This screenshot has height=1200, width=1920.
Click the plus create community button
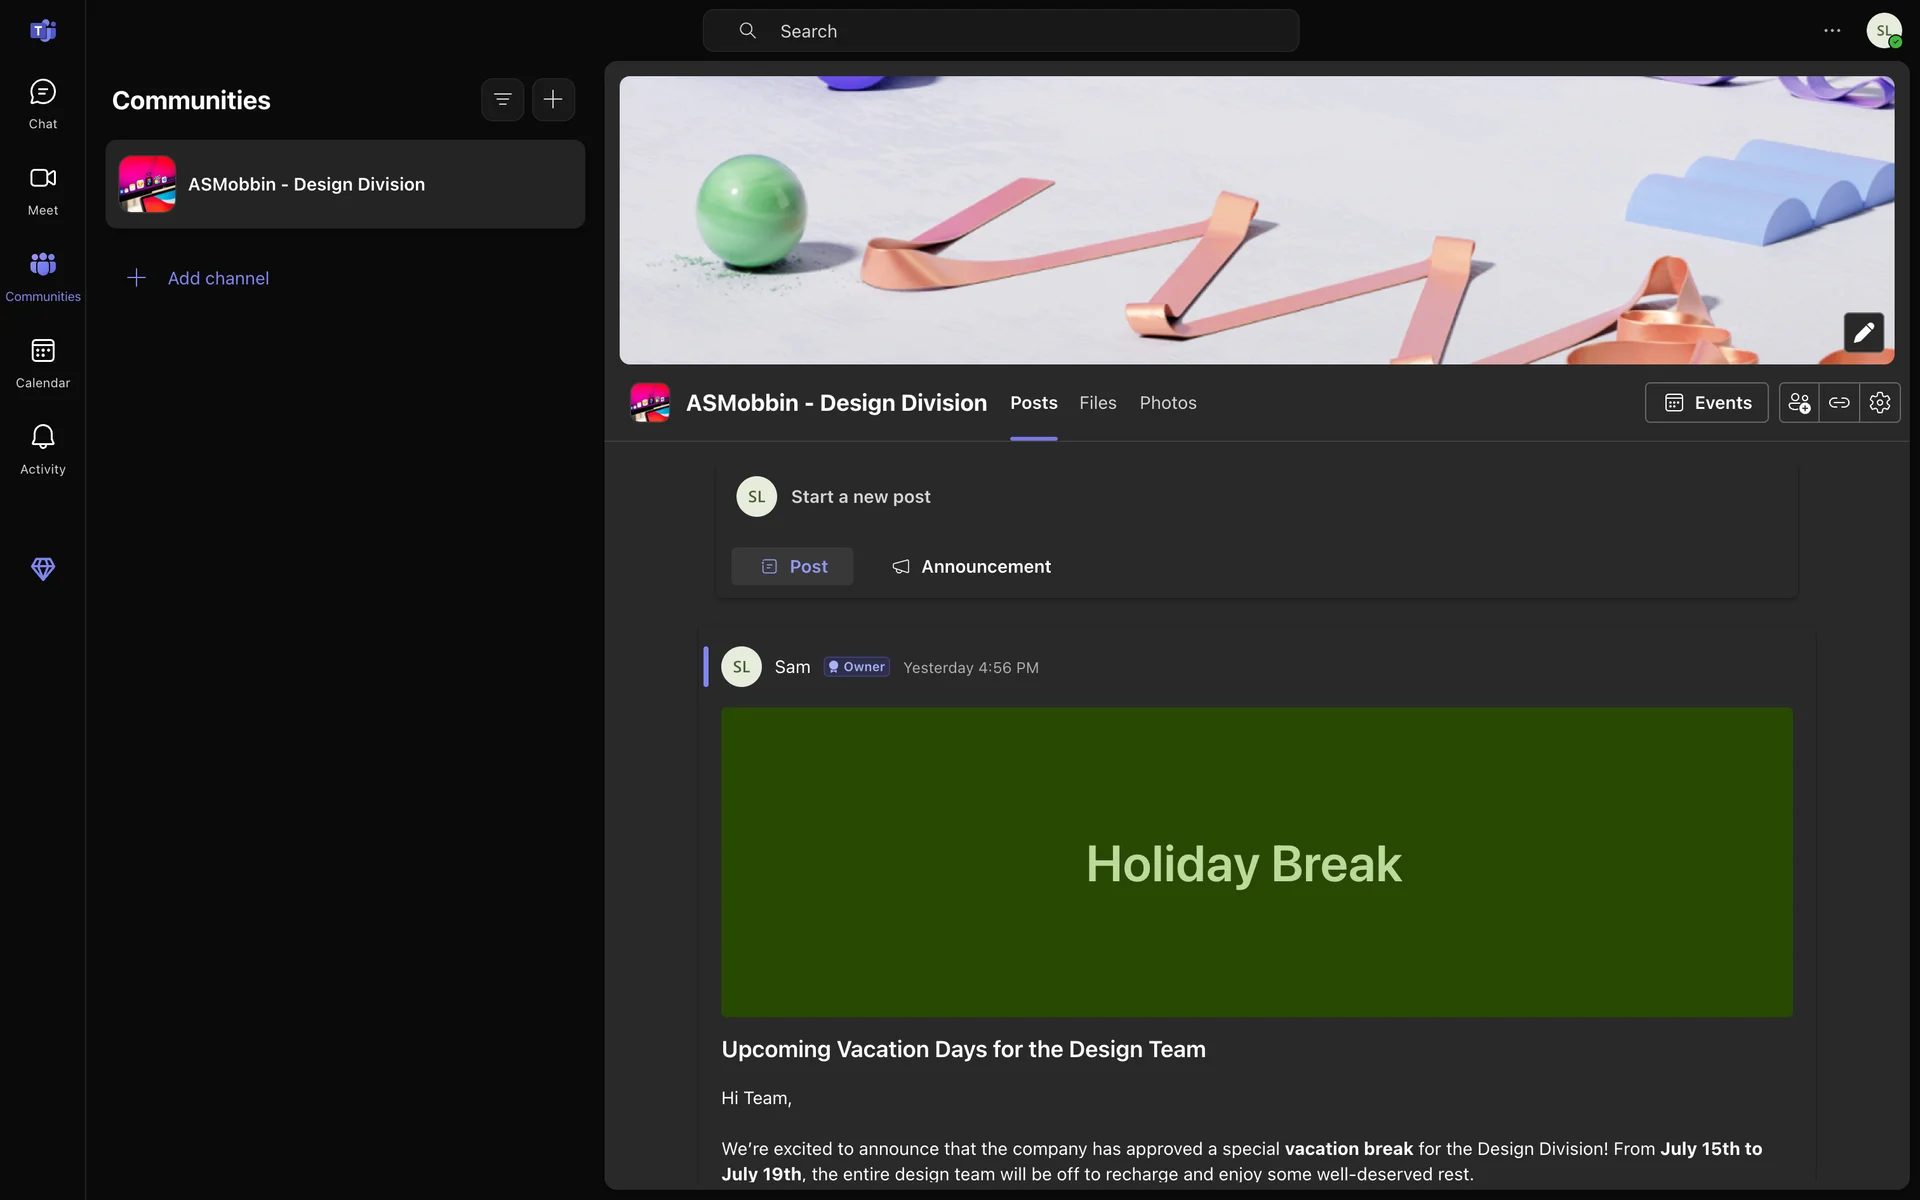coord(553,99)
